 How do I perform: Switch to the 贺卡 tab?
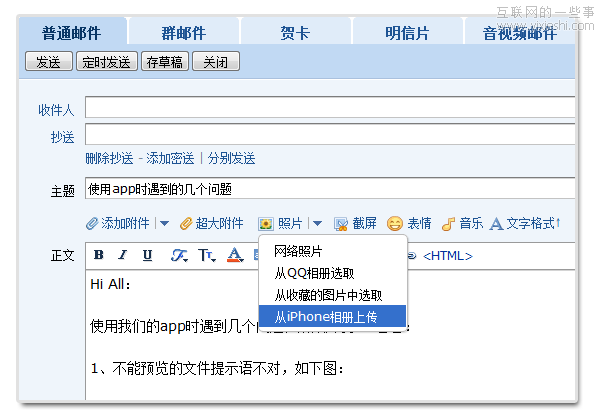295,33
